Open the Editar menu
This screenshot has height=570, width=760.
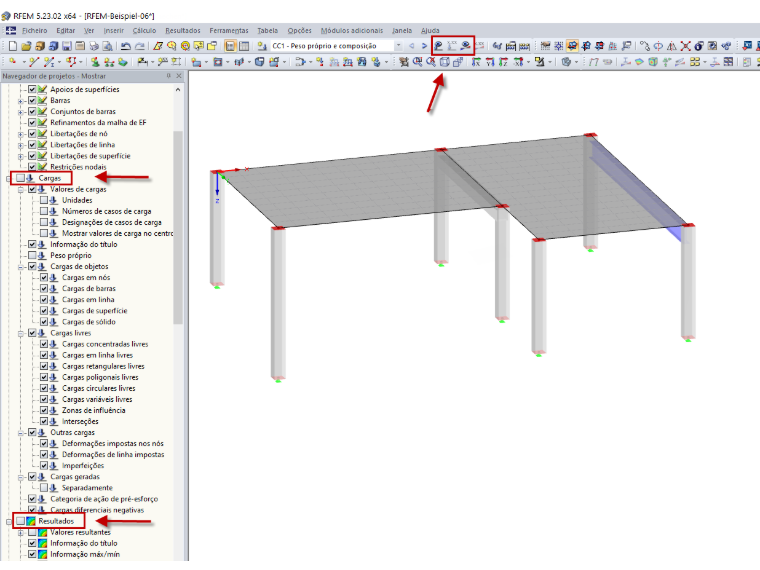[x=65, y=30]
